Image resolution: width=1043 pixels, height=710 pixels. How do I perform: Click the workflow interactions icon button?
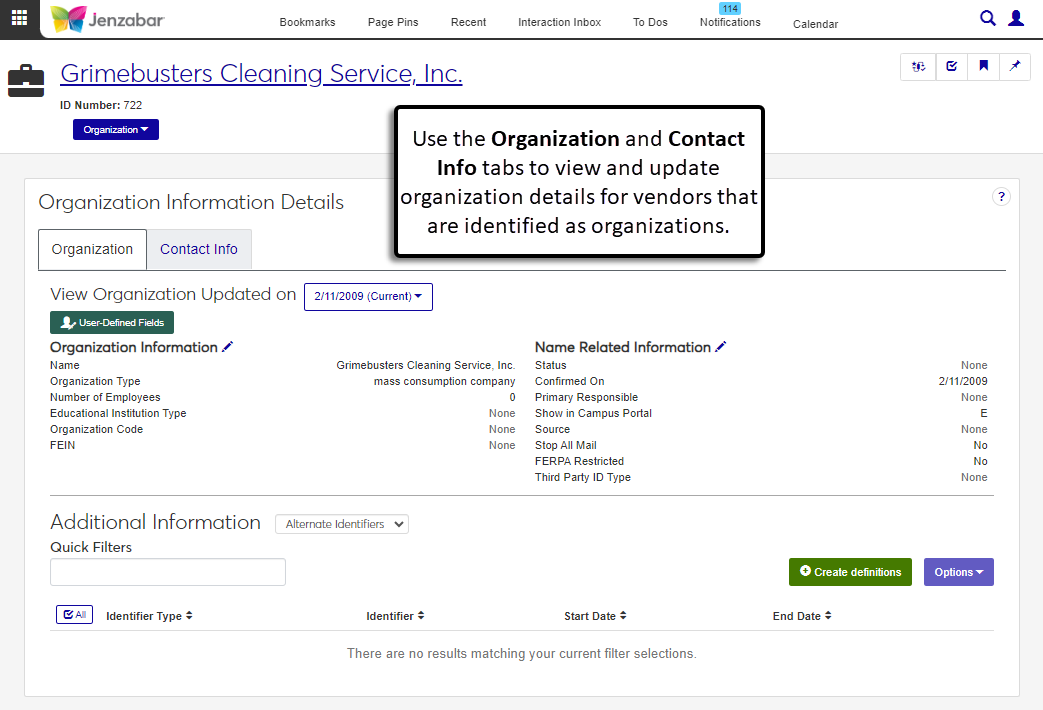coord(918,66)
